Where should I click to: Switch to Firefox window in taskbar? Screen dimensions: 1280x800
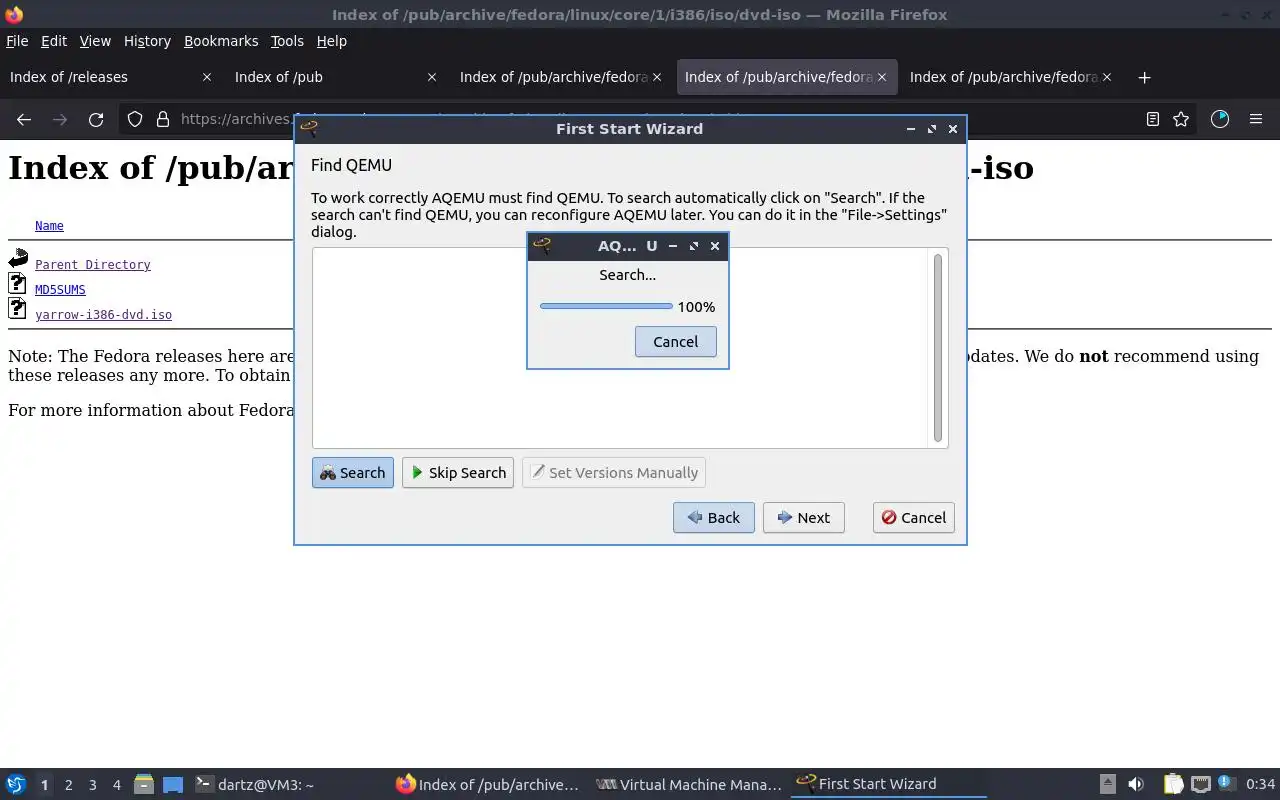488,785
